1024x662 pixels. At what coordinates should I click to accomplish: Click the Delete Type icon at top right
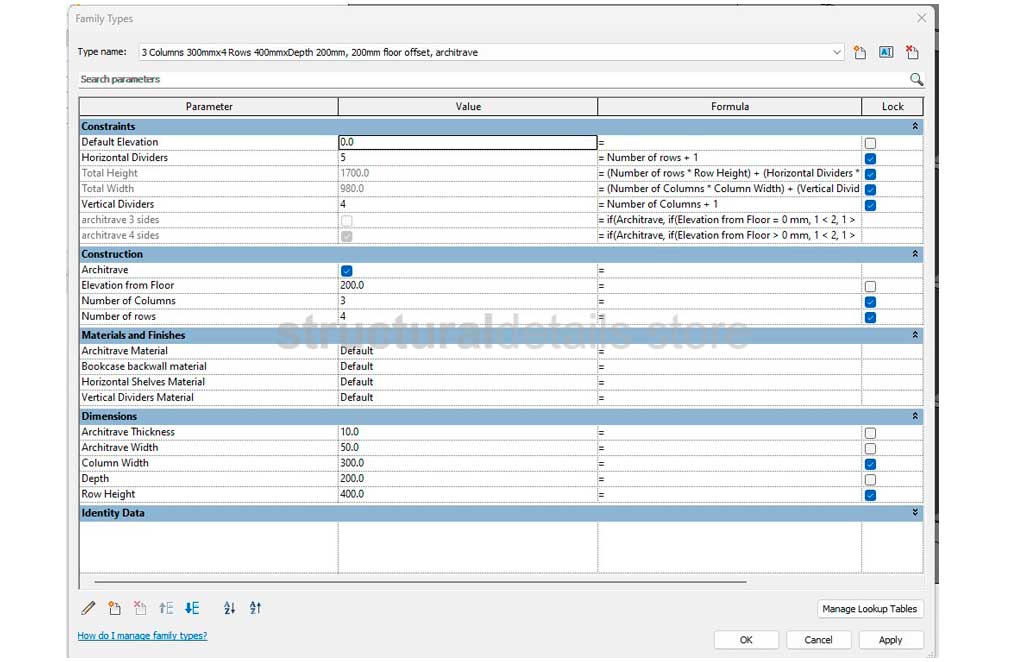pos(912,52)
